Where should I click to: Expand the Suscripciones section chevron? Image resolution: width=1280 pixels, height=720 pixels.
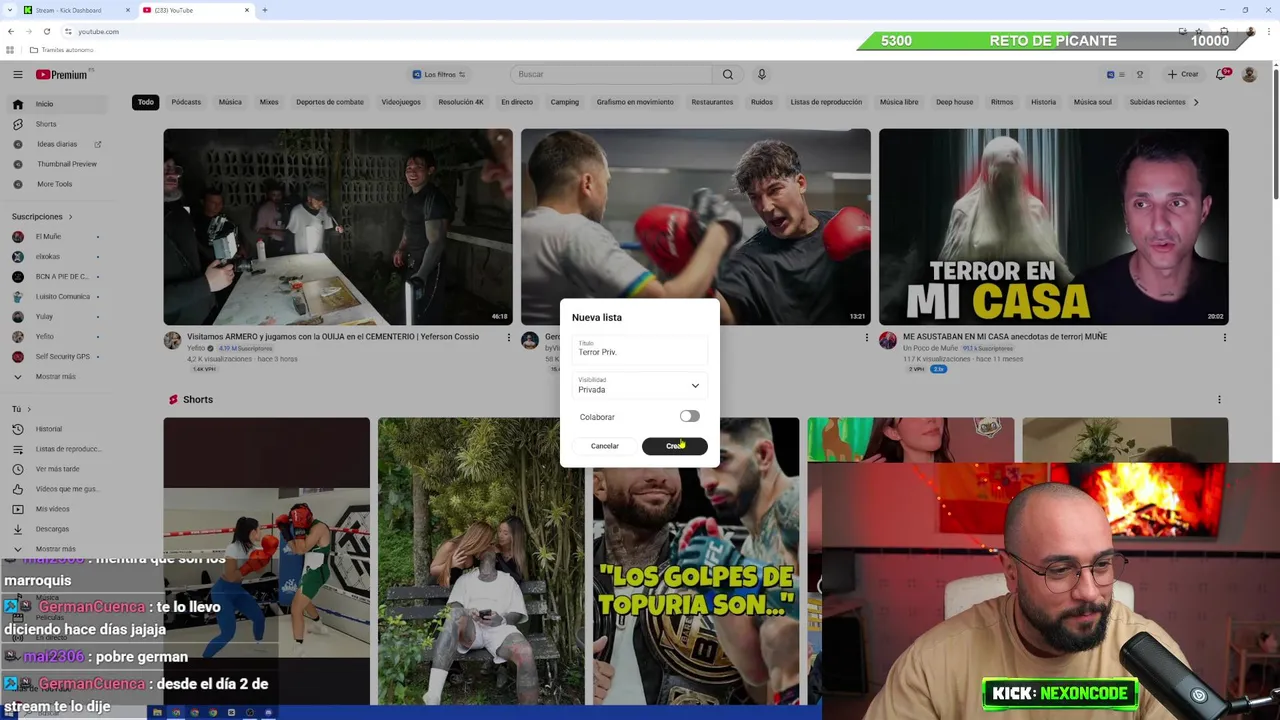(x=70, y=216)
